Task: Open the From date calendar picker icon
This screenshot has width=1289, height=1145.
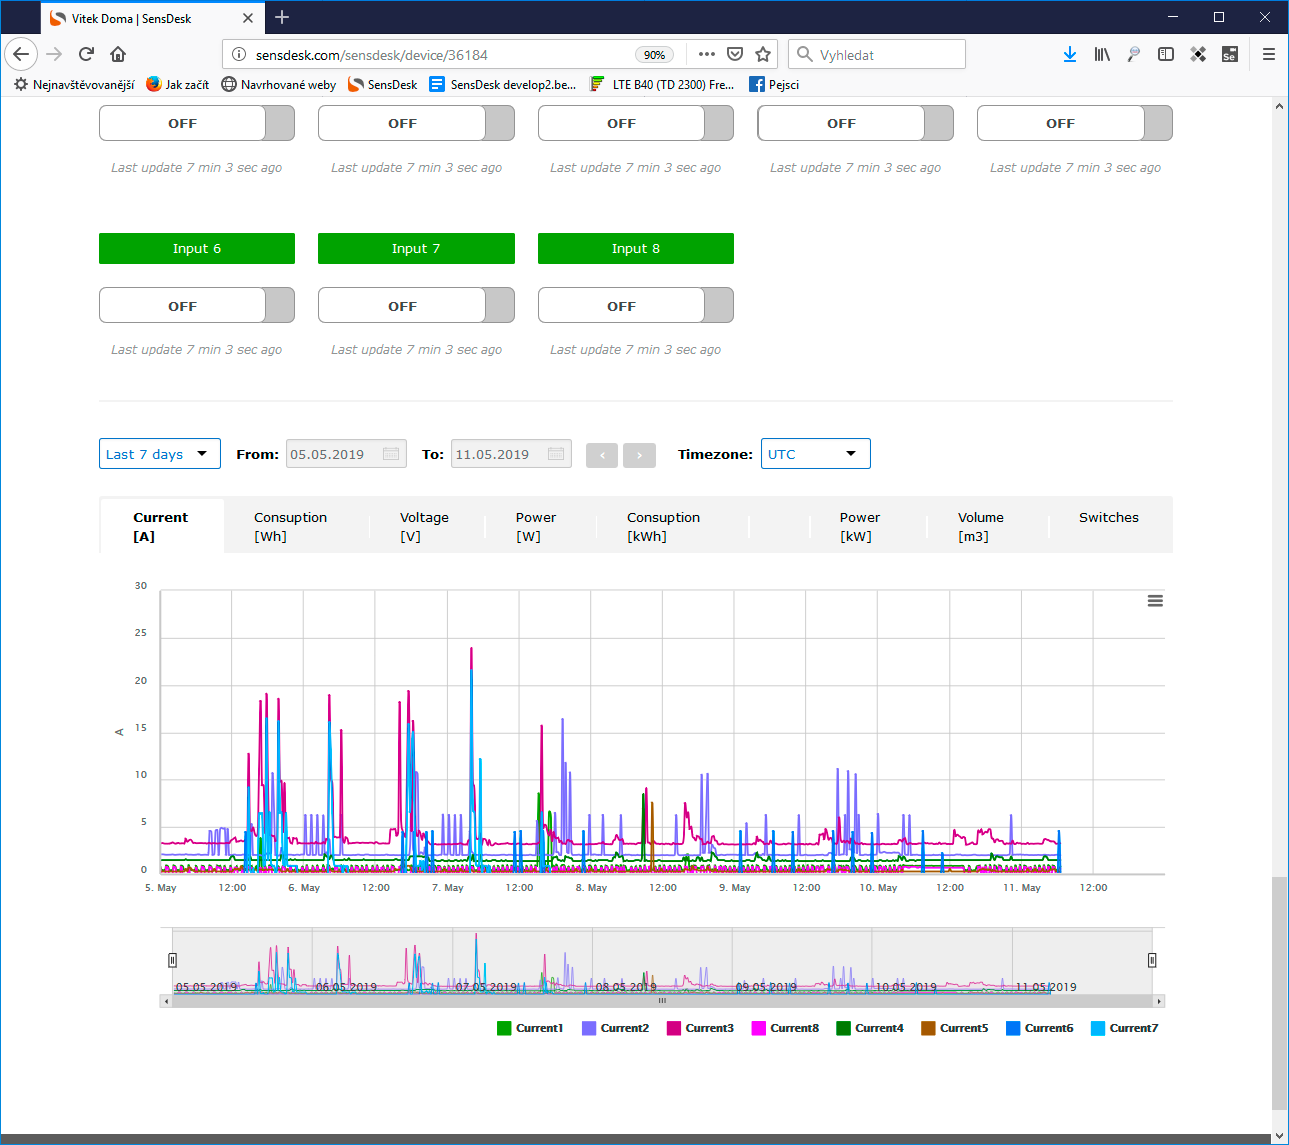Action: (391, 454)
